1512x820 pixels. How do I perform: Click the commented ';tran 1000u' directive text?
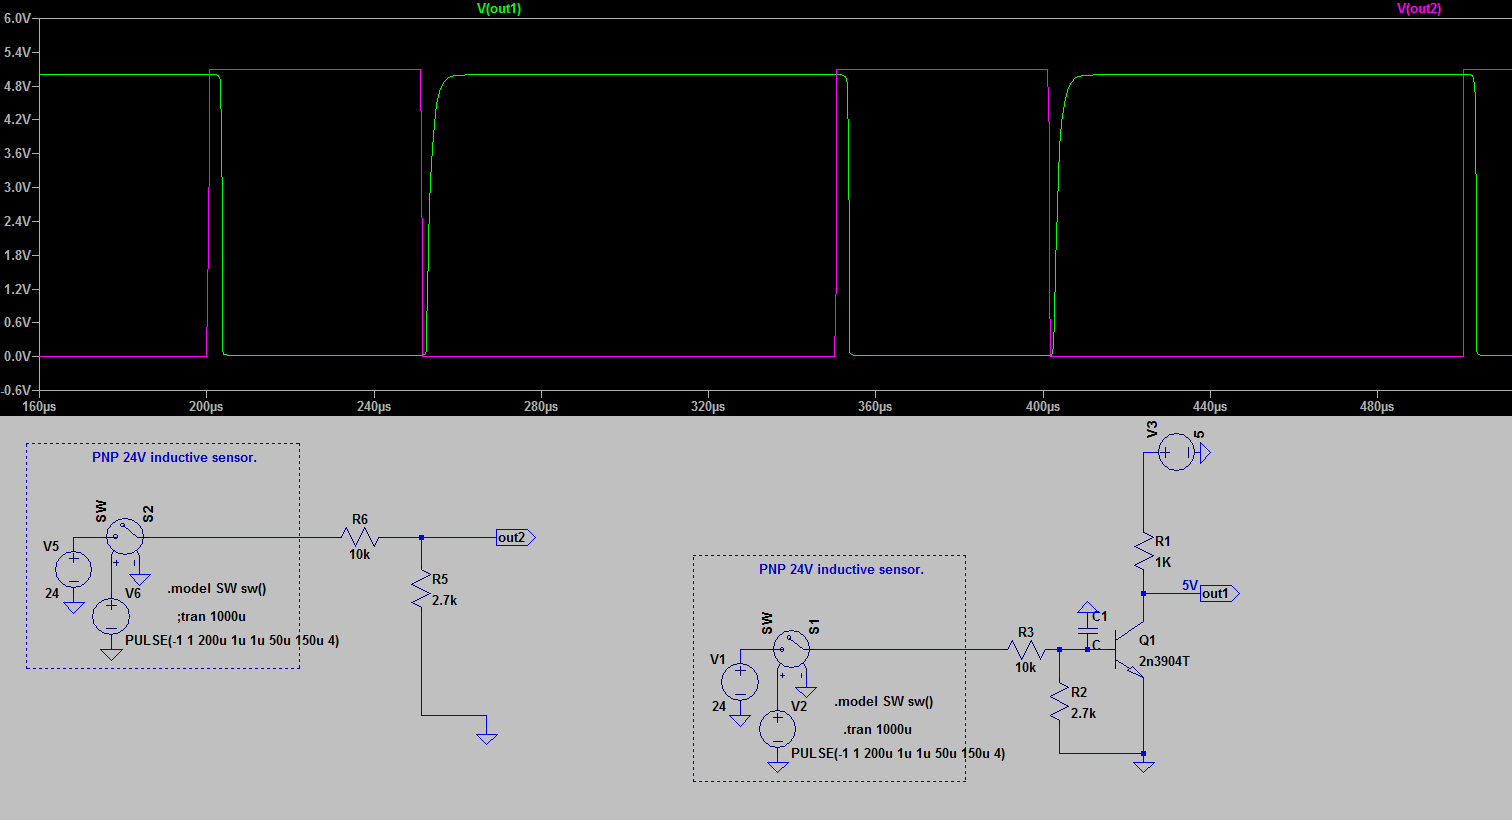point(212,617)
